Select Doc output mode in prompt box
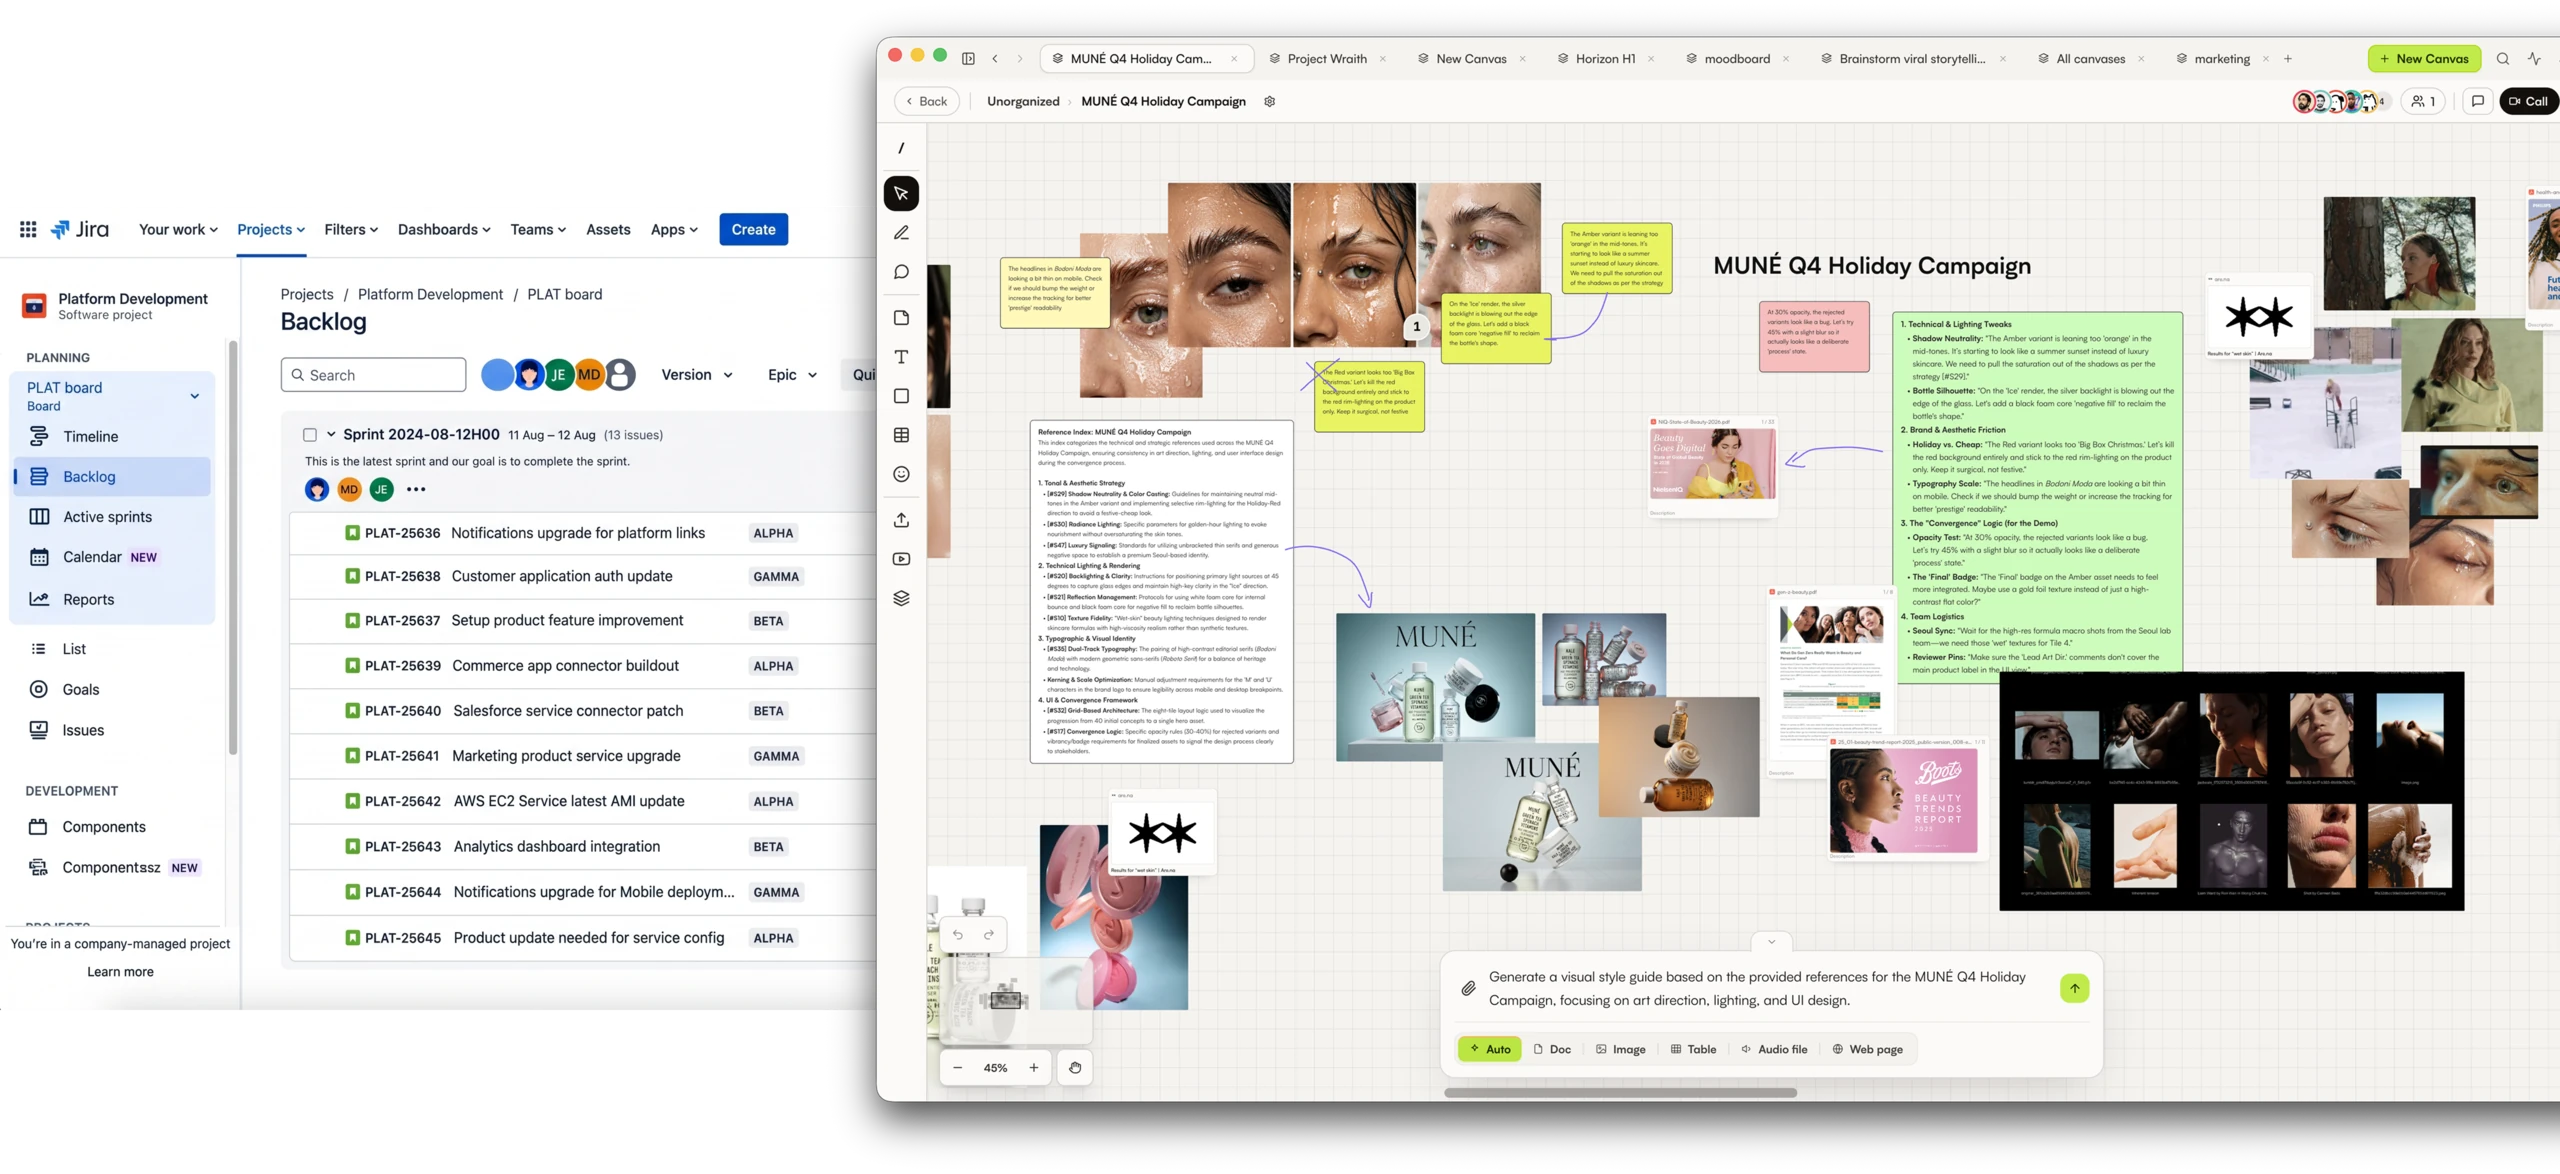The image size is (2560, 1174). [1552, 1049]
